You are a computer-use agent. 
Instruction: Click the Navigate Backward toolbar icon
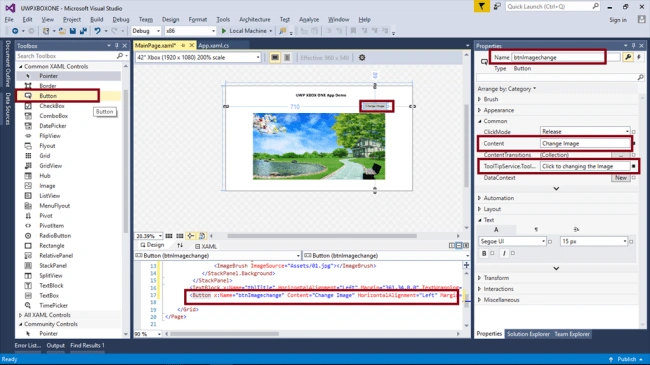(15, 31)
